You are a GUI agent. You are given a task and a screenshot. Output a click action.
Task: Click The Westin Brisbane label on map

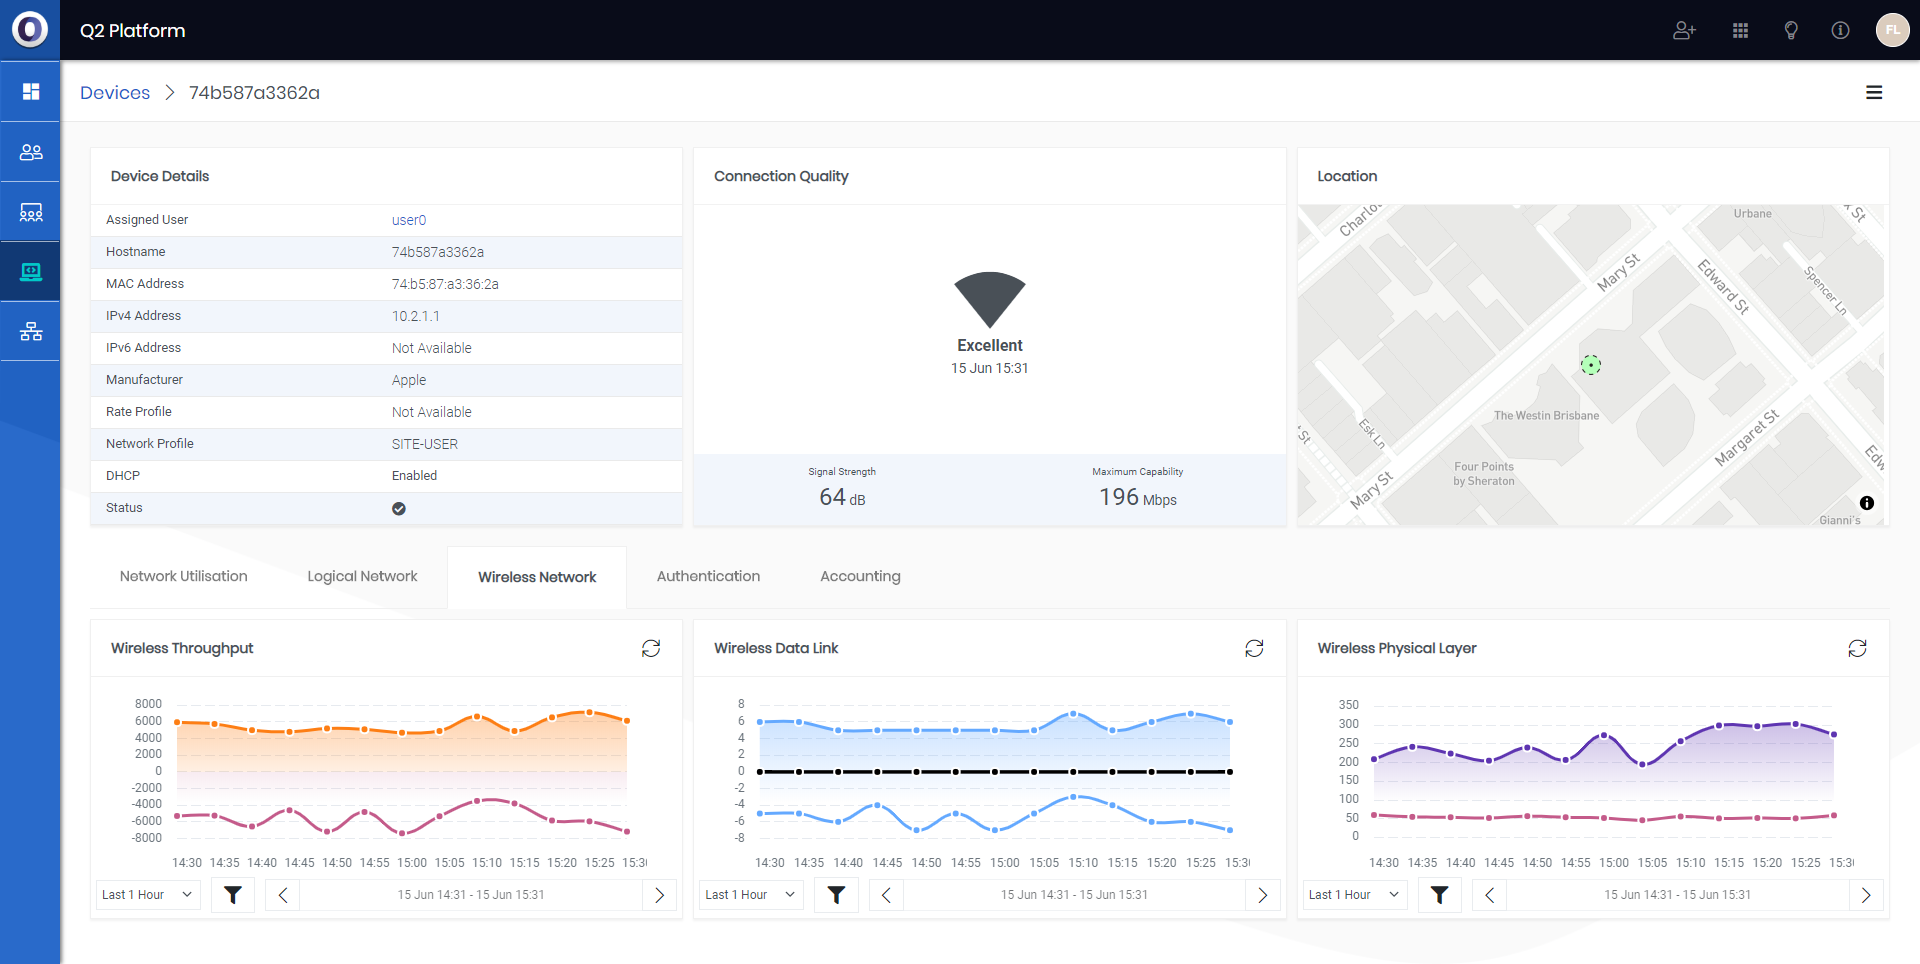click(1546, 416)
